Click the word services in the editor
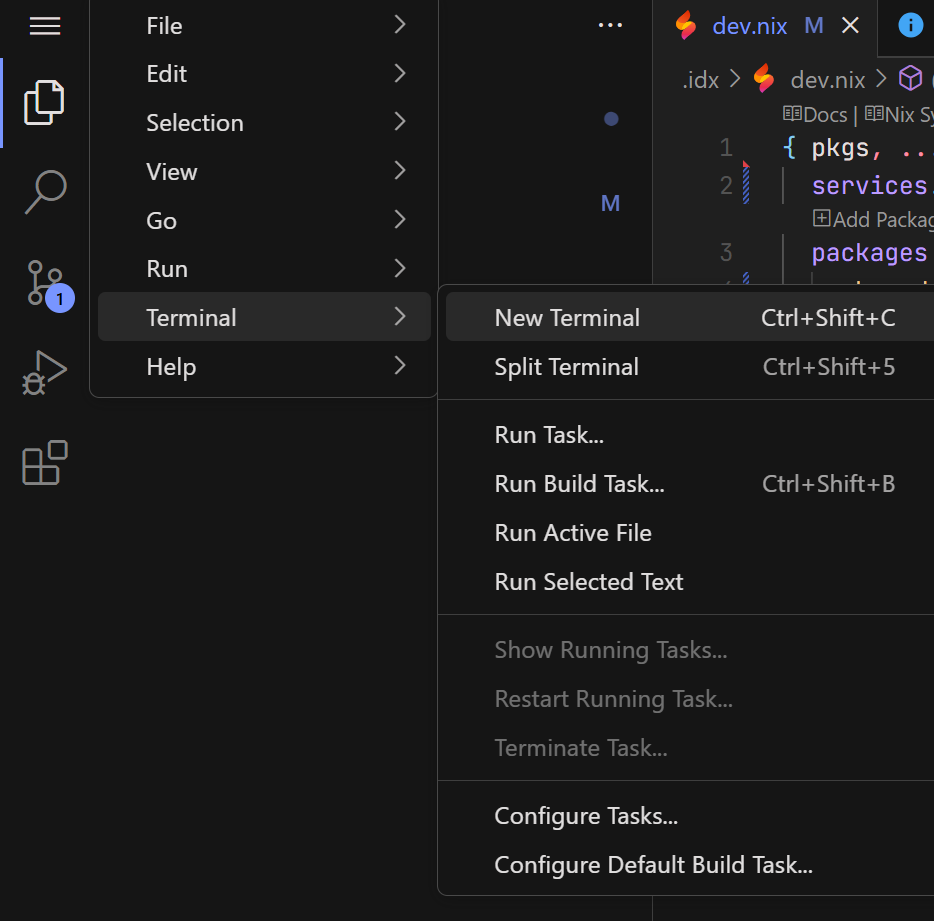The image size is (934, 921). click(x=869, y=186)
